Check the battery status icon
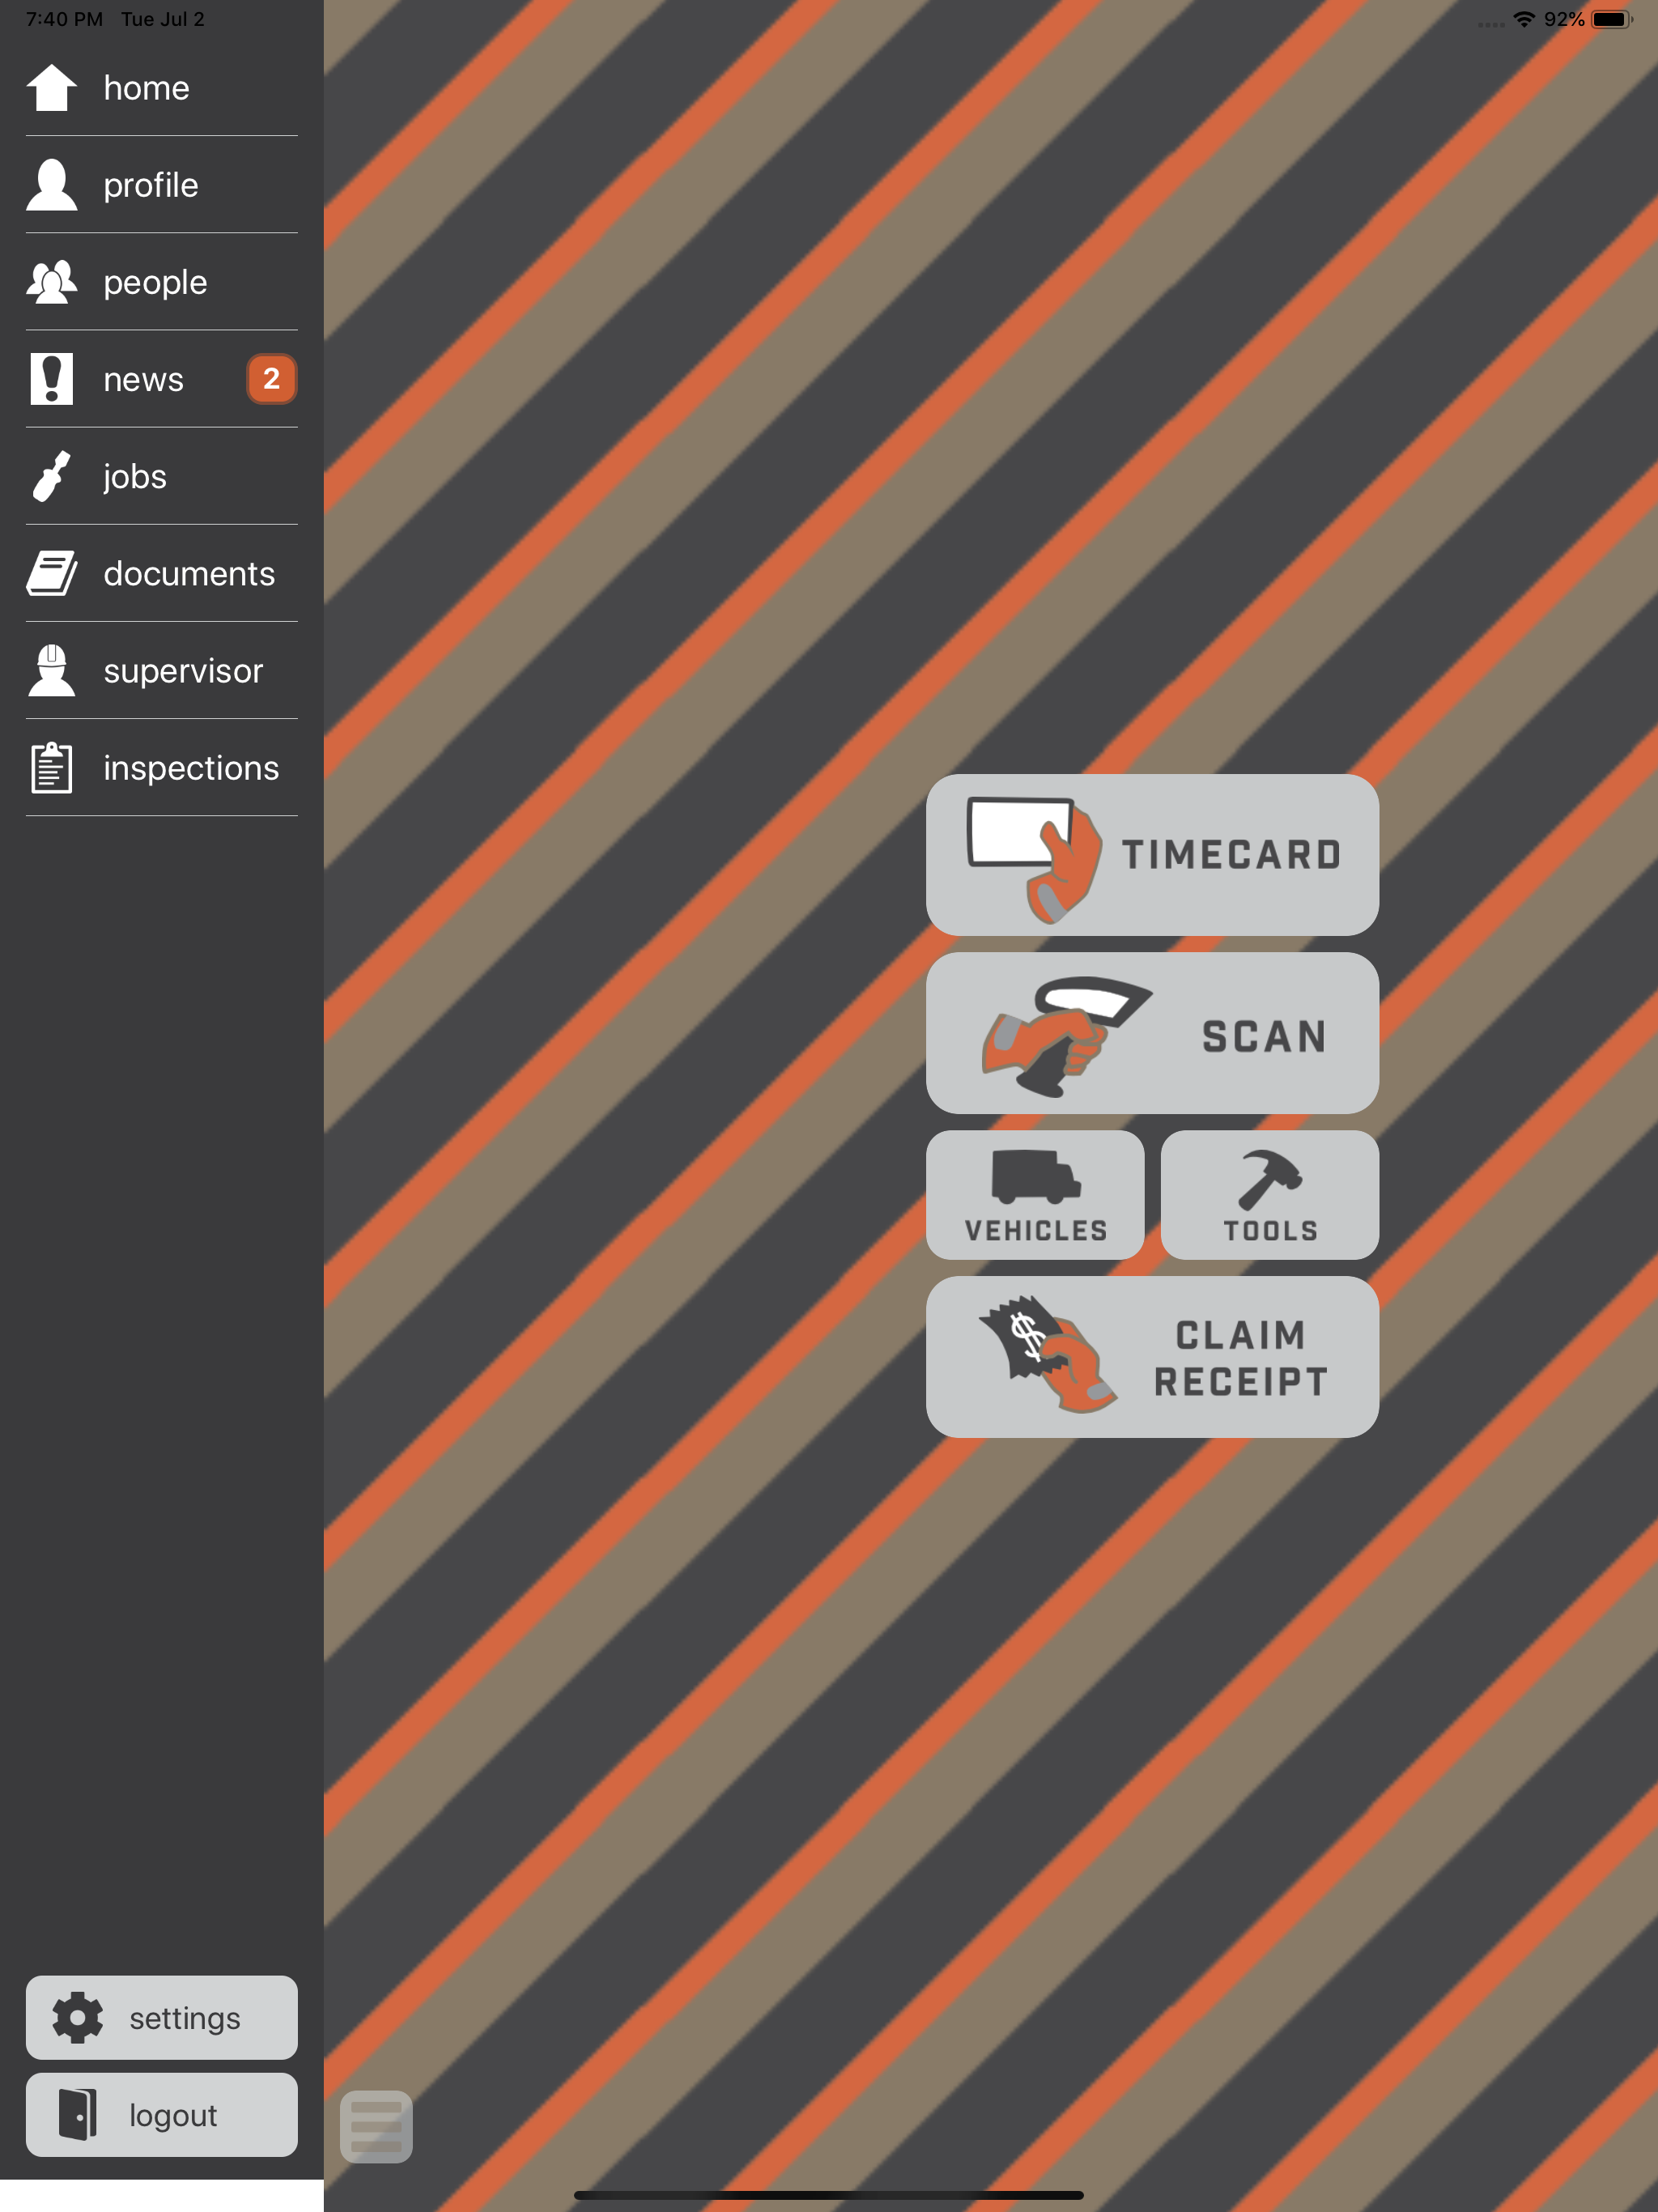This screenshot has height=2212, width=1658. [1611, 19]
